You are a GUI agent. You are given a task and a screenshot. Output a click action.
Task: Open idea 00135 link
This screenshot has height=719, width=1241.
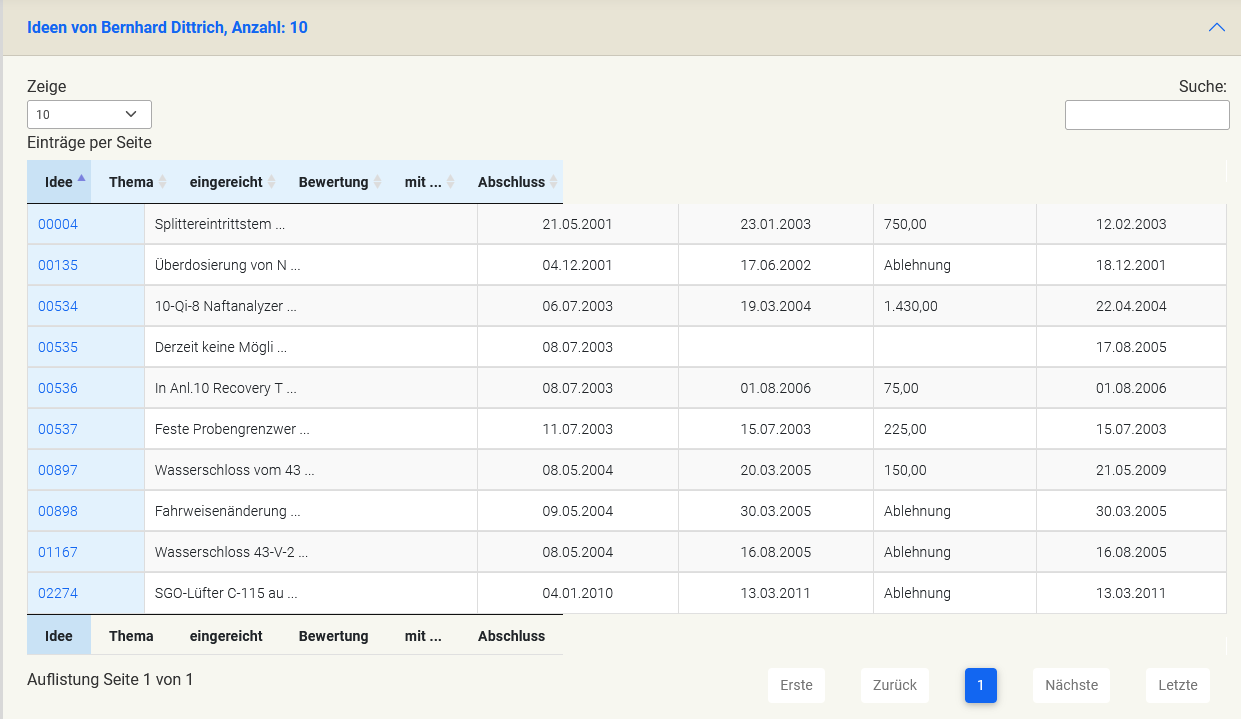pyautogui.click(x=58, y=265)
